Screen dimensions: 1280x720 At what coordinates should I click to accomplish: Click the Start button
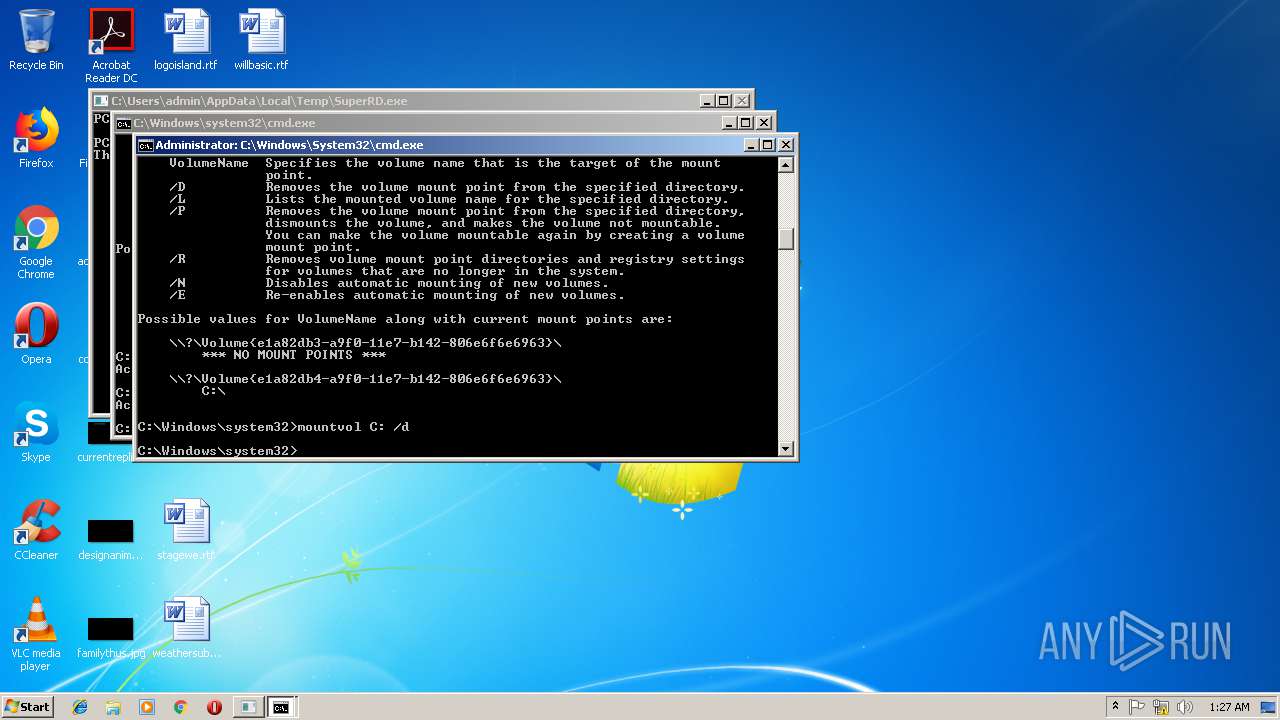point(28,706)
